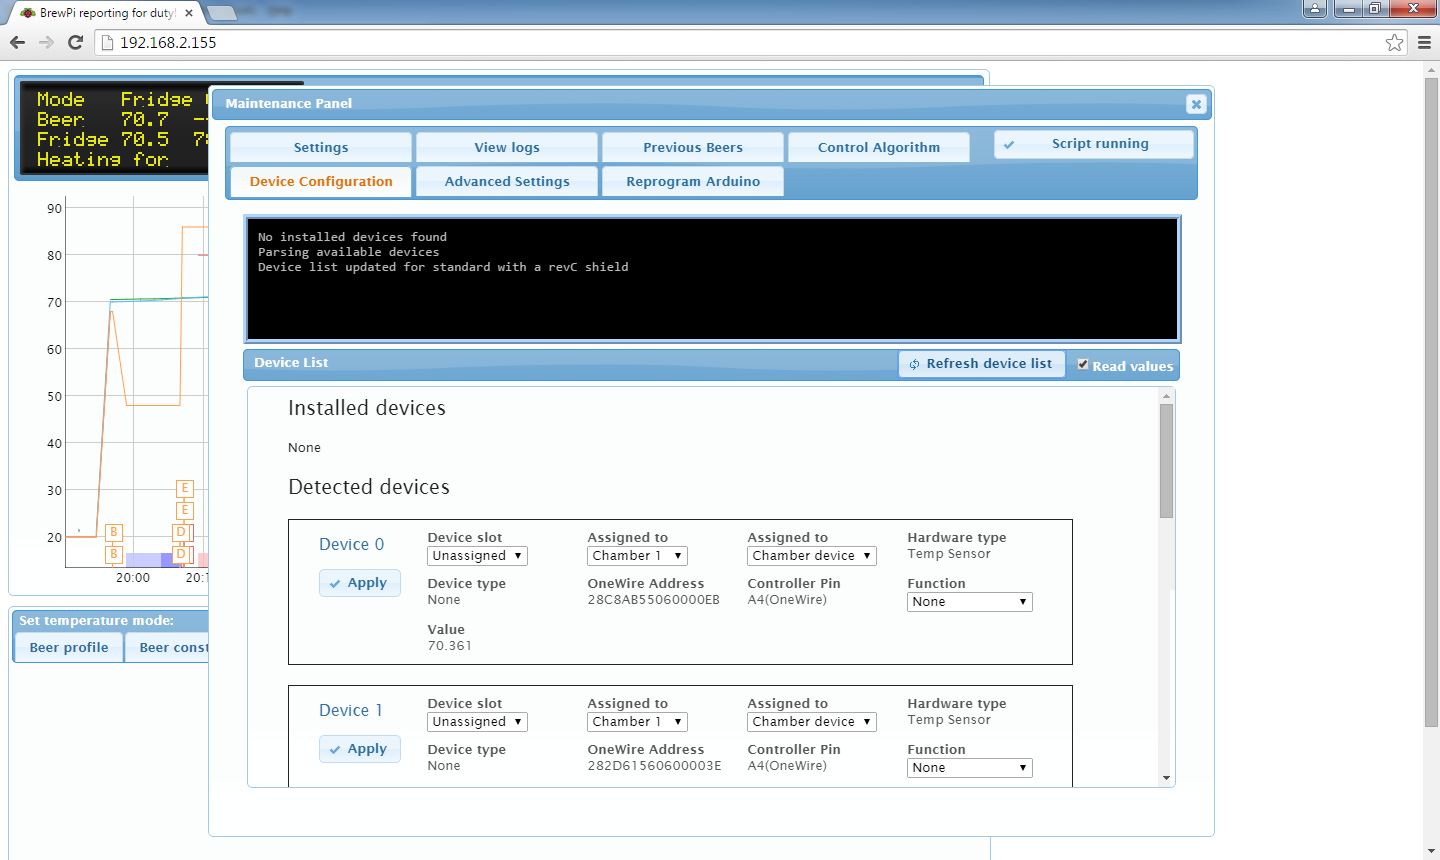Click the Refresh device list button
Screen dimensions: 1440x860
(x=981, y=364)
